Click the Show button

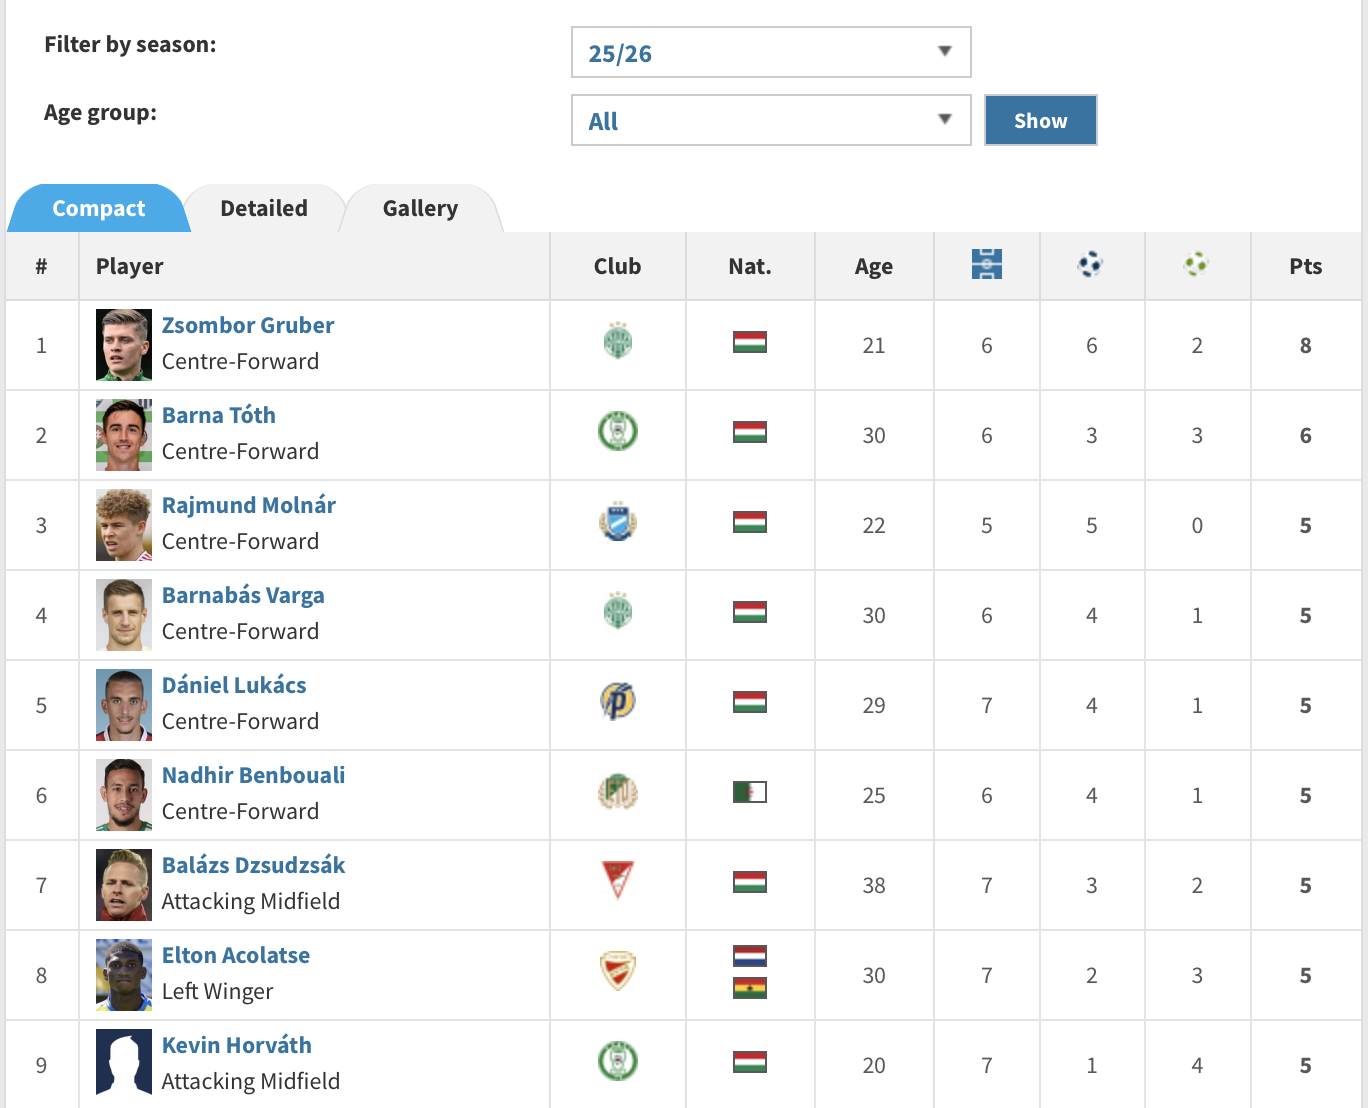click(x=1041, y=120)
